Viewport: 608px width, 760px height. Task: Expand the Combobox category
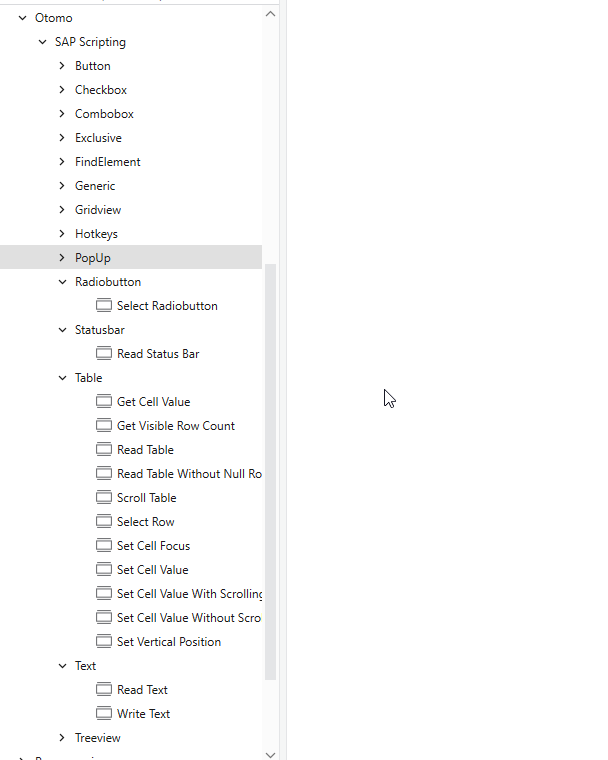pos(62,114)
